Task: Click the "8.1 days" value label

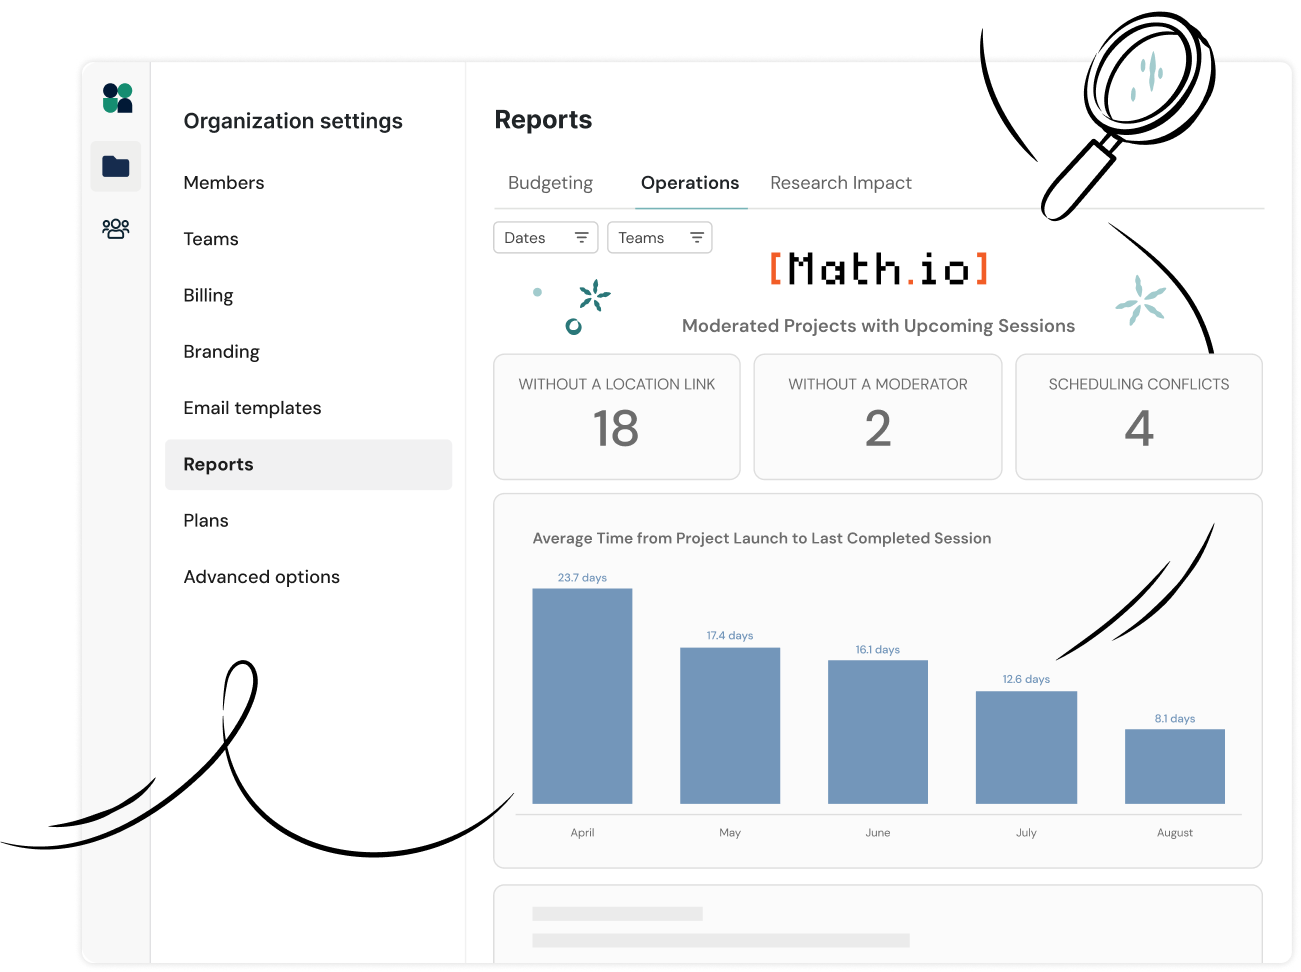Action: tap(1175, 719)
